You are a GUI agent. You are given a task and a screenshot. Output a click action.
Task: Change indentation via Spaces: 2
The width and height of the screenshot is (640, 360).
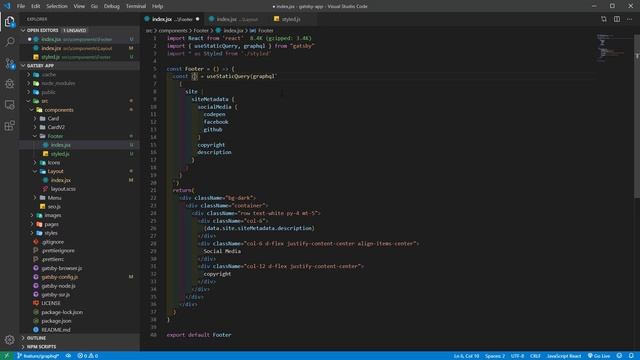[x=495, y=356]
